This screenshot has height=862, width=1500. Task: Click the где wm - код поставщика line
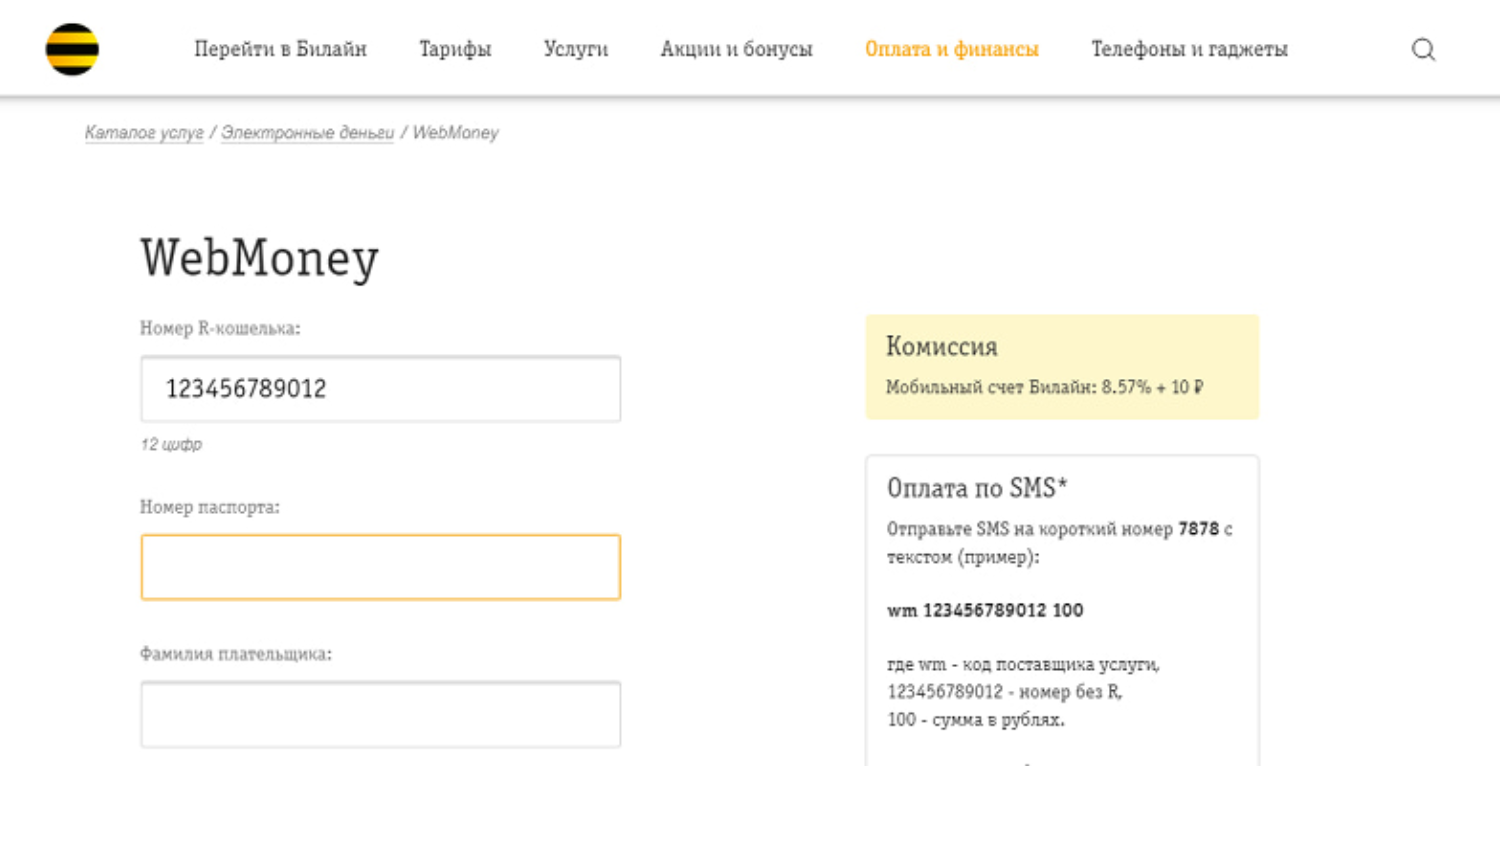point(1023,664)
